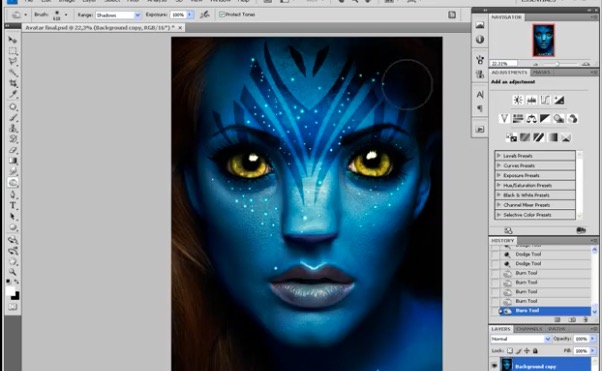Enable airbrush mode in options bar
Image resolution: width=602 pixels, height=371 pixels.
click(x=205, y=15)
